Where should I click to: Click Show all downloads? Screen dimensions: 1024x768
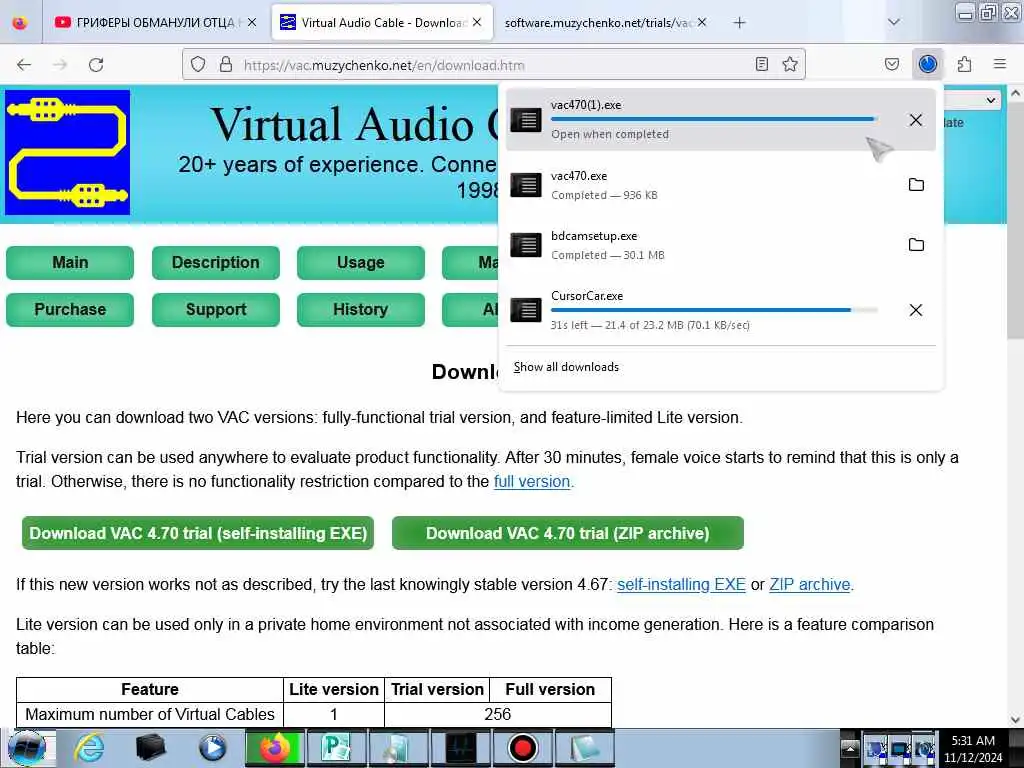coord(566,367)
